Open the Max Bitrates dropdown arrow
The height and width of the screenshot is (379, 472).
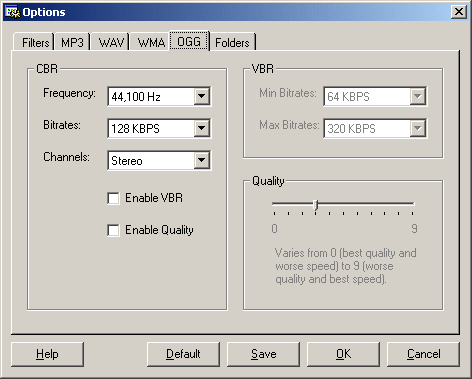click(418, 128)
